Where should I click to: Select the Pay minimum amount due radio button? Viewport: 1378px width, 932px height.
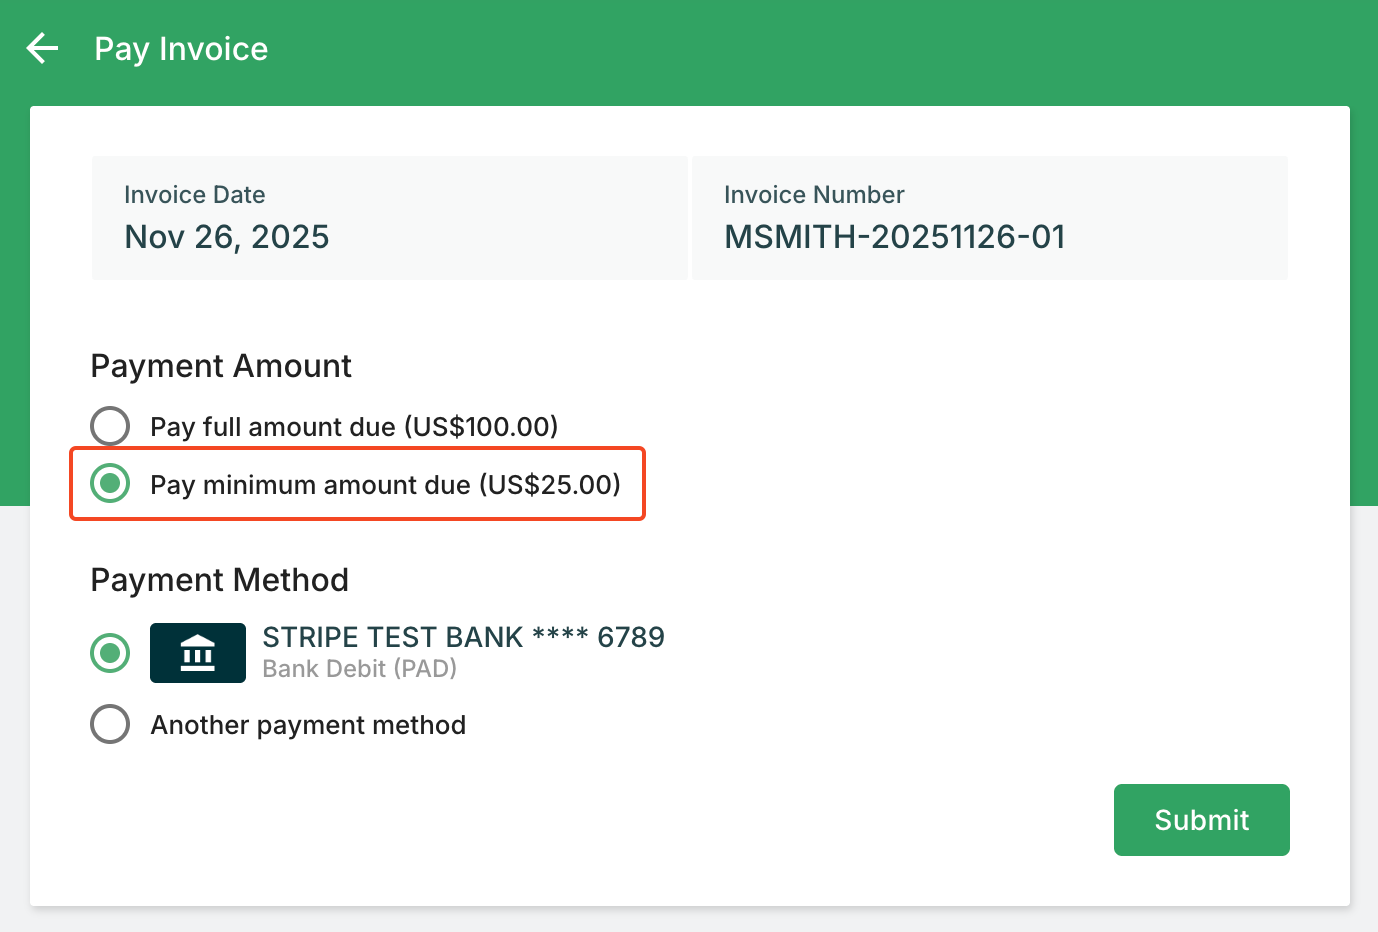pos(110,484)
